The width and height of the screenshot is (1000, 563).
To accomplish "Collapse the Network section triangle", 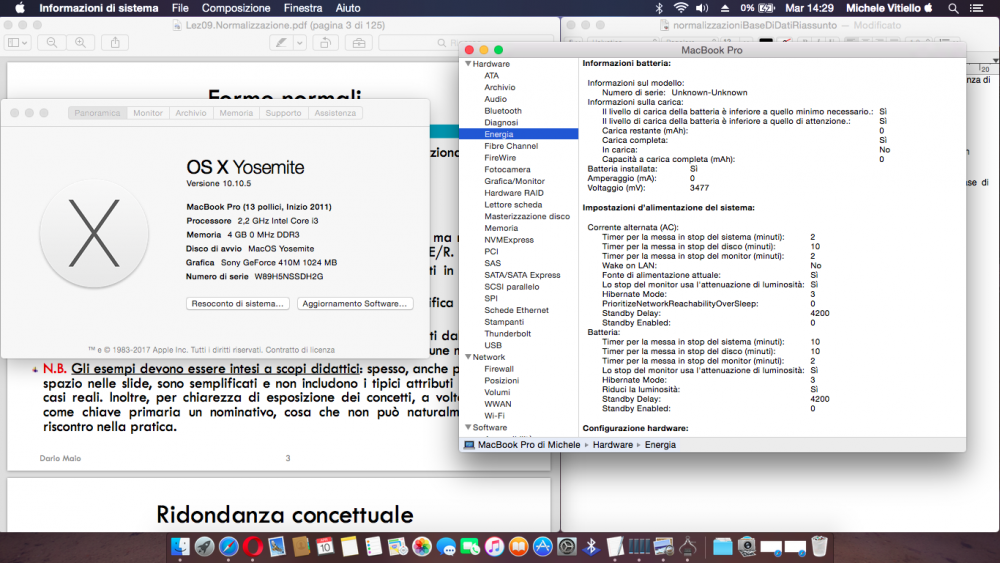I will (x=468, y=357).
